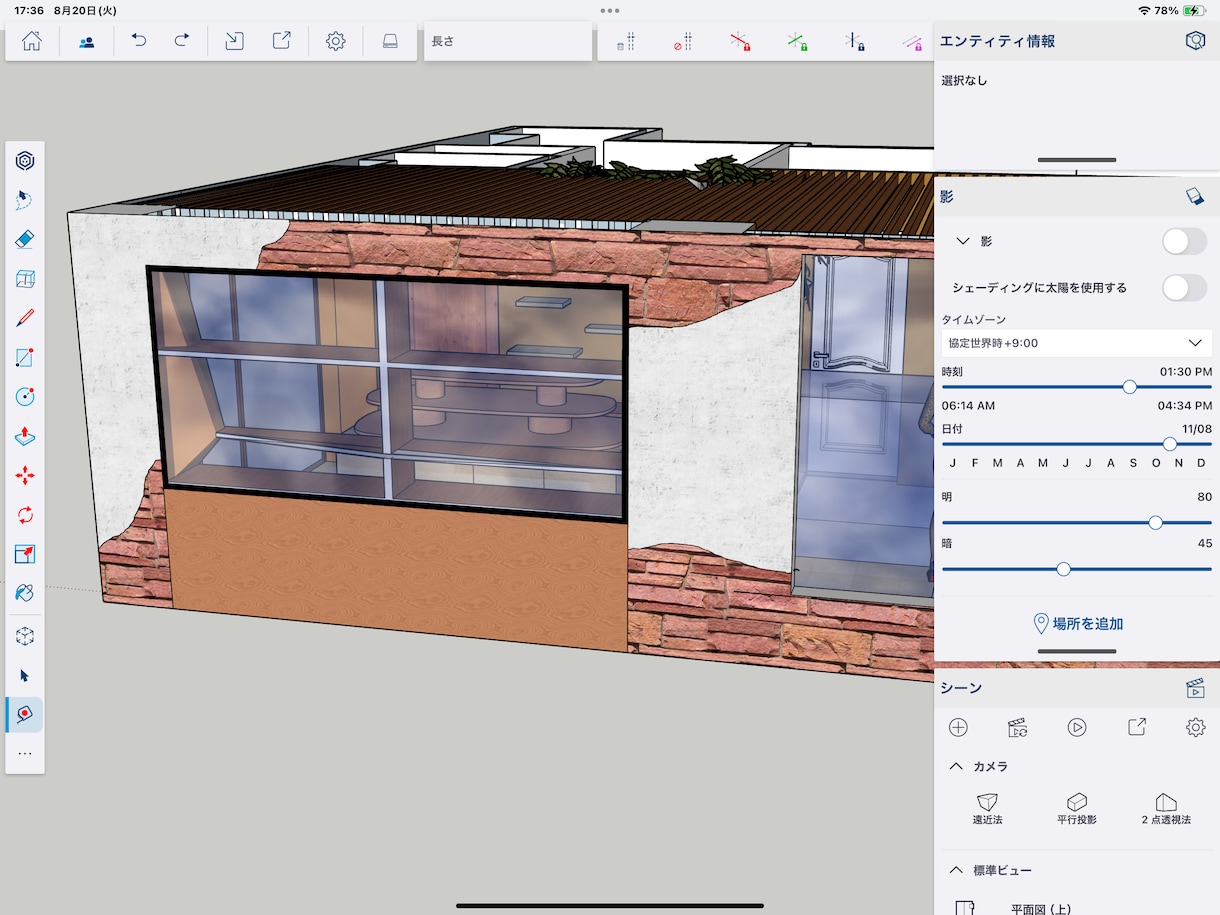Select the Rectangle tool

(x=25, y=358)
